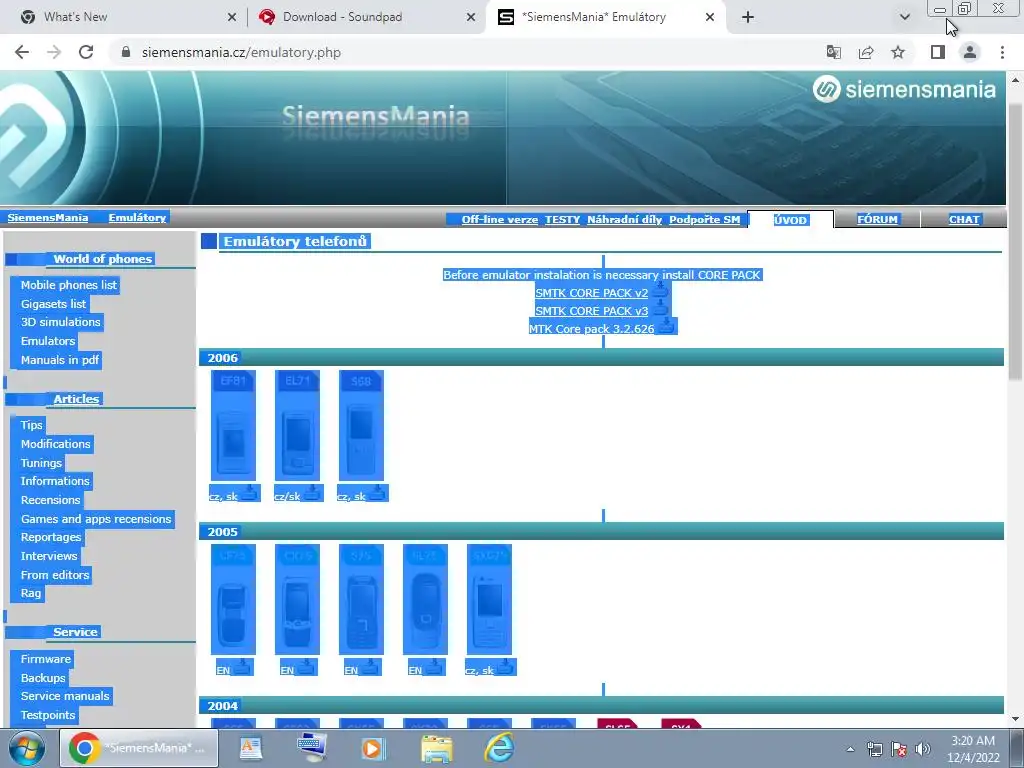Image resolution: width=1024 pixels, height=768 pixels.
Task: Click the SiemensMania breadcrumb link
Action: point(48,217)
